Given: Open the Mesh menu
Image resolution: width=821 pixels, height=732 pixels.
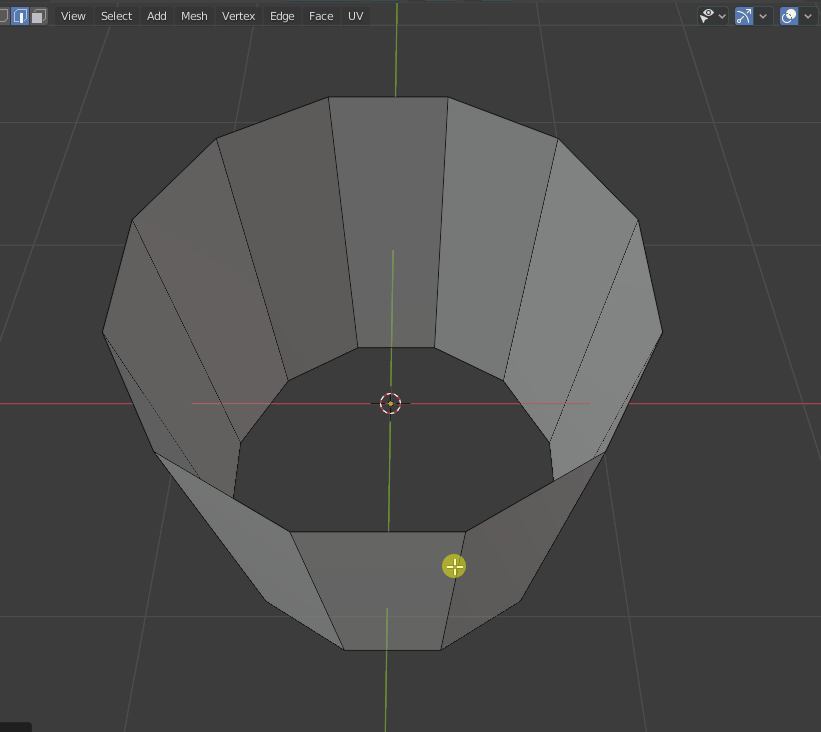Looking at the screenshot, I should (x=194, y=16).
